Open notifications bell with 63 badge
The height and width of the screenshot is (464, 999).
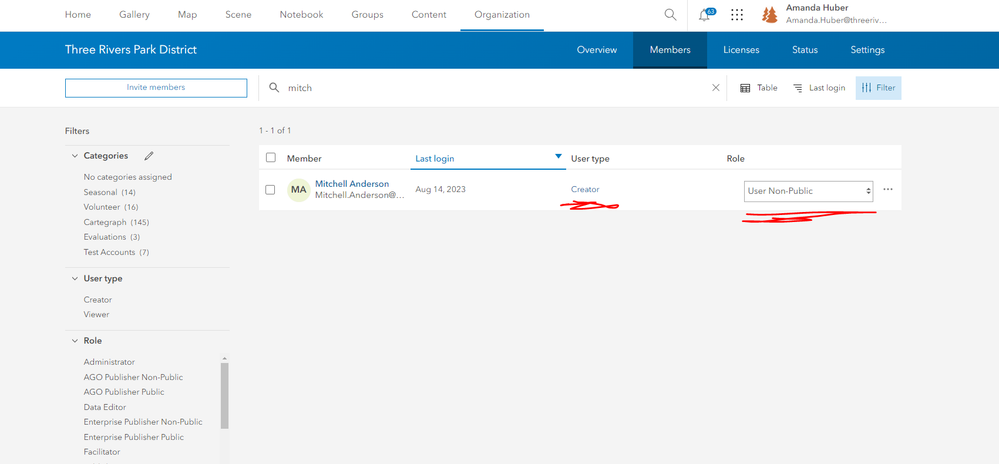pyautogui.click(x=705, y=15)
